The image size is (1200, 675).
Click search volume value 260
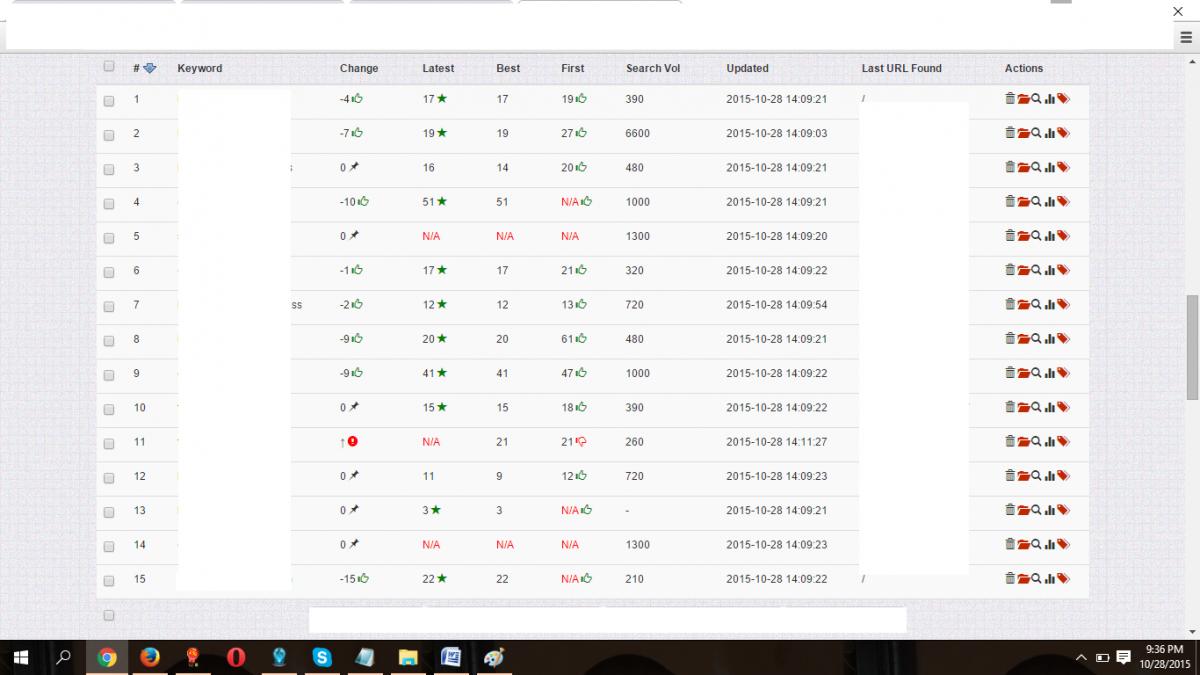635,441
